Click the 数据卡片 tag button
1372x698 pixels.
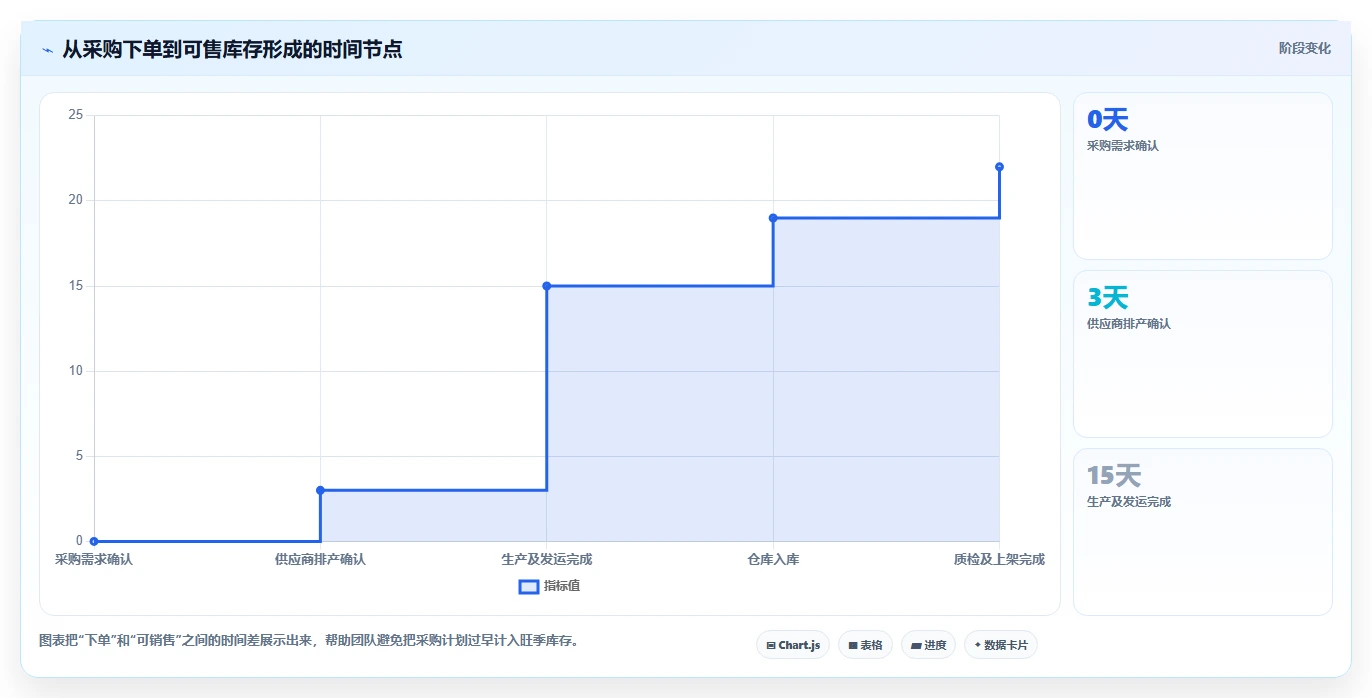tap(1000, 645)
